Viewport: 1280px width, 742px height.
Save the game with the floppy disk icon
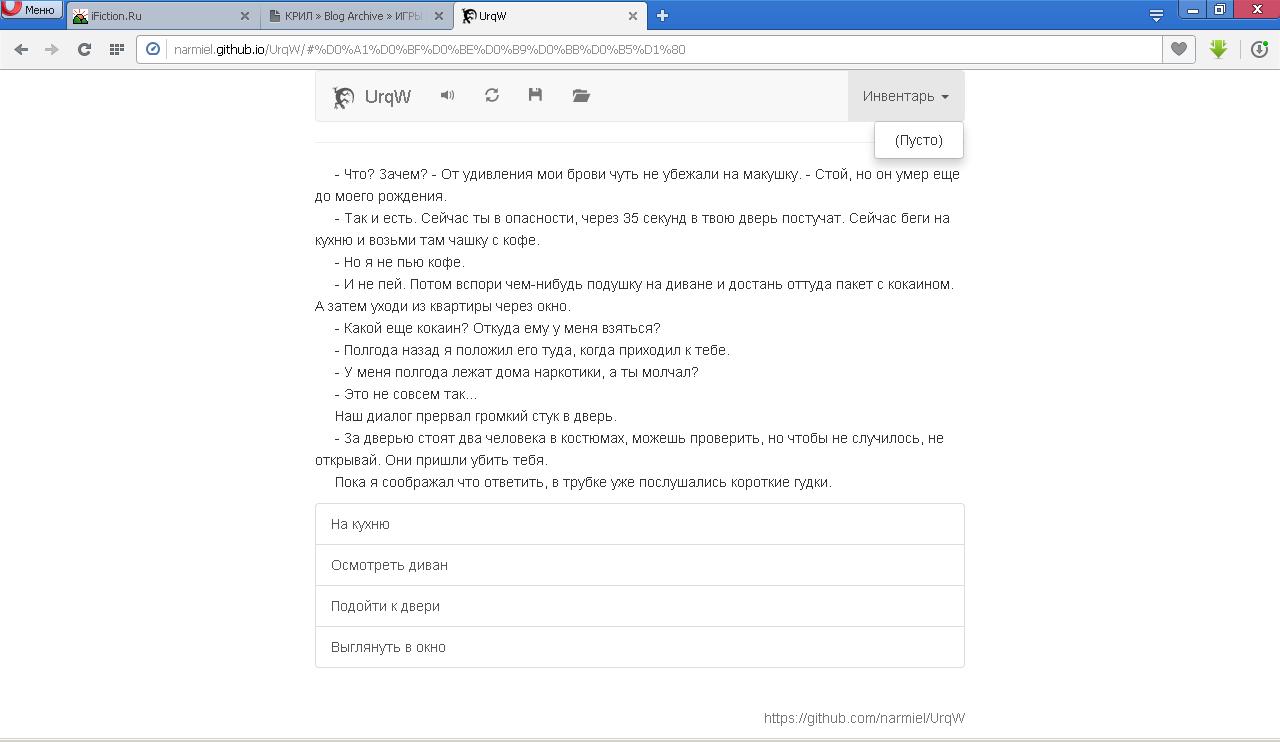coord(535,95)
